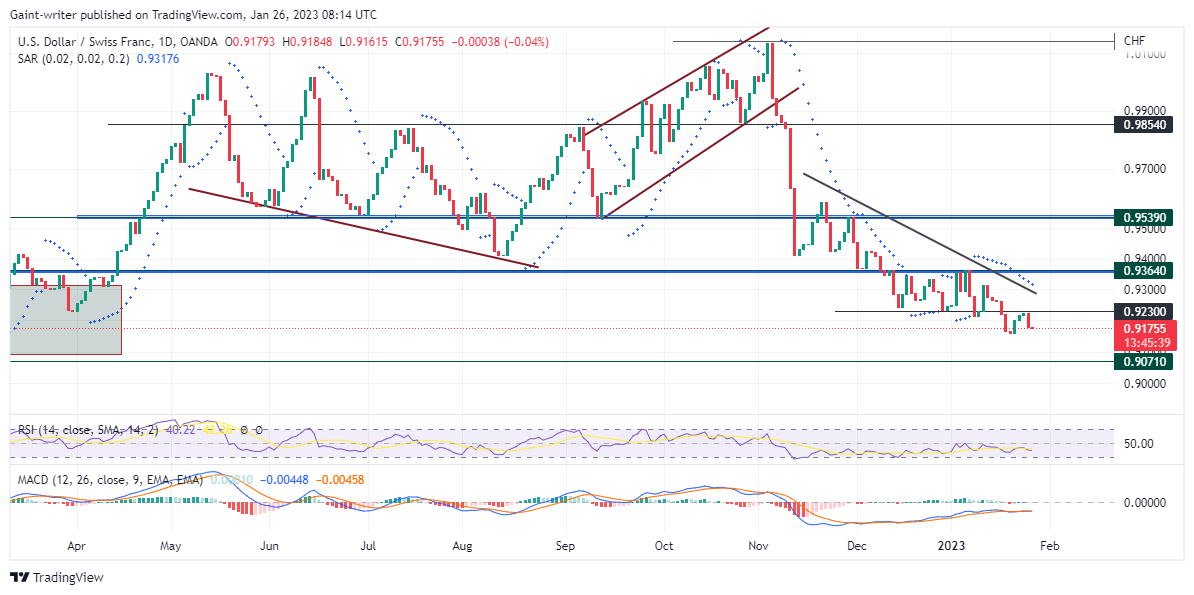This screenshot has width=1194, height=595.
Task: Click the 0.90710 price level label
Action: 1145,361
